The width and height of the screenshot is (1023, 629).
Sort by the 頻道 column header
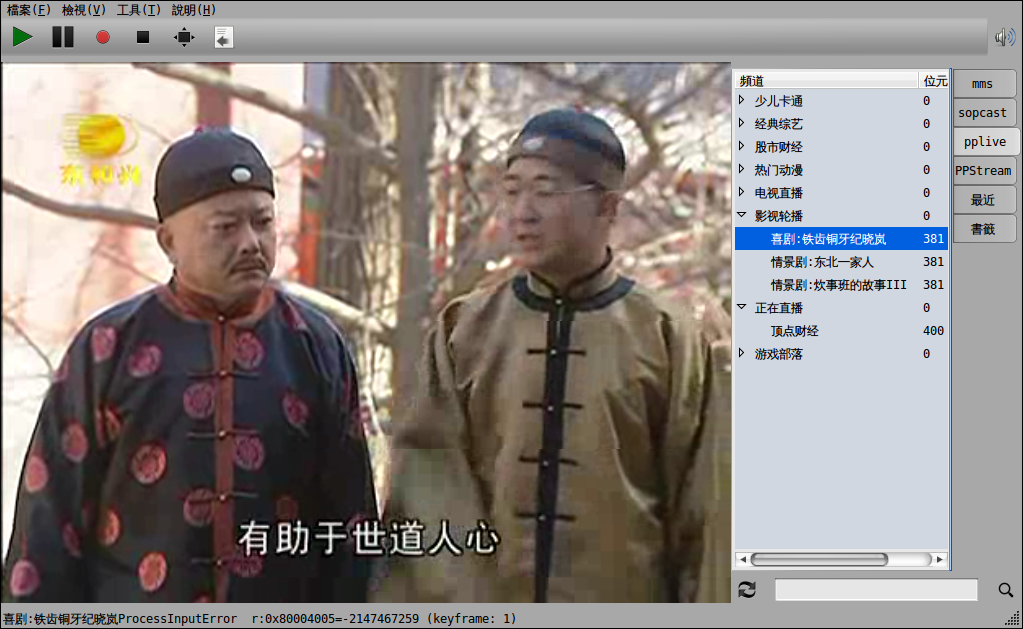tap(827, 81)
